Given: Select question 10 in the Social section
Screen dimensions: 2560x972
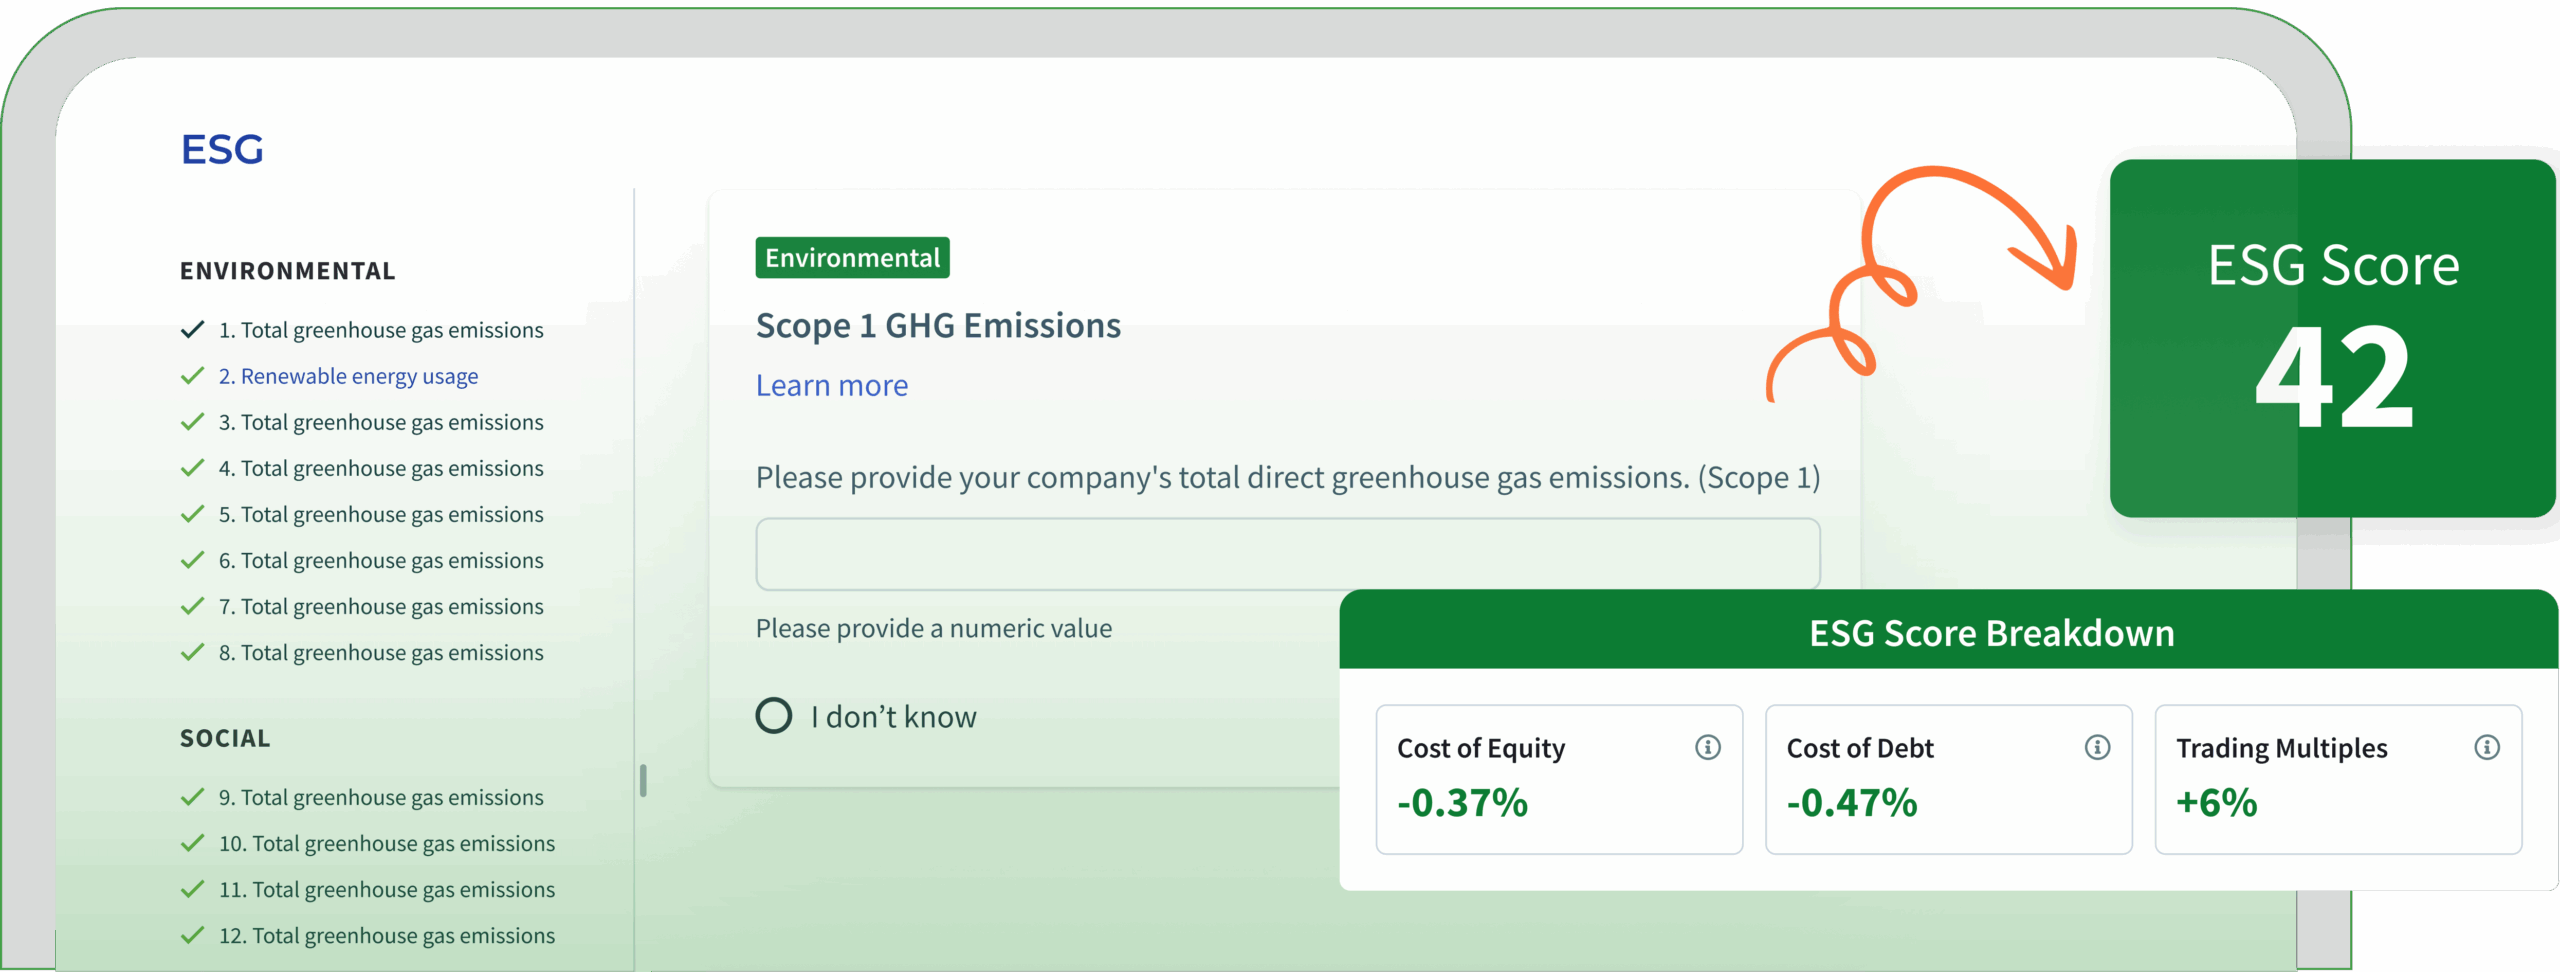Looking at the screenshot, I should [x=386, y=843].
